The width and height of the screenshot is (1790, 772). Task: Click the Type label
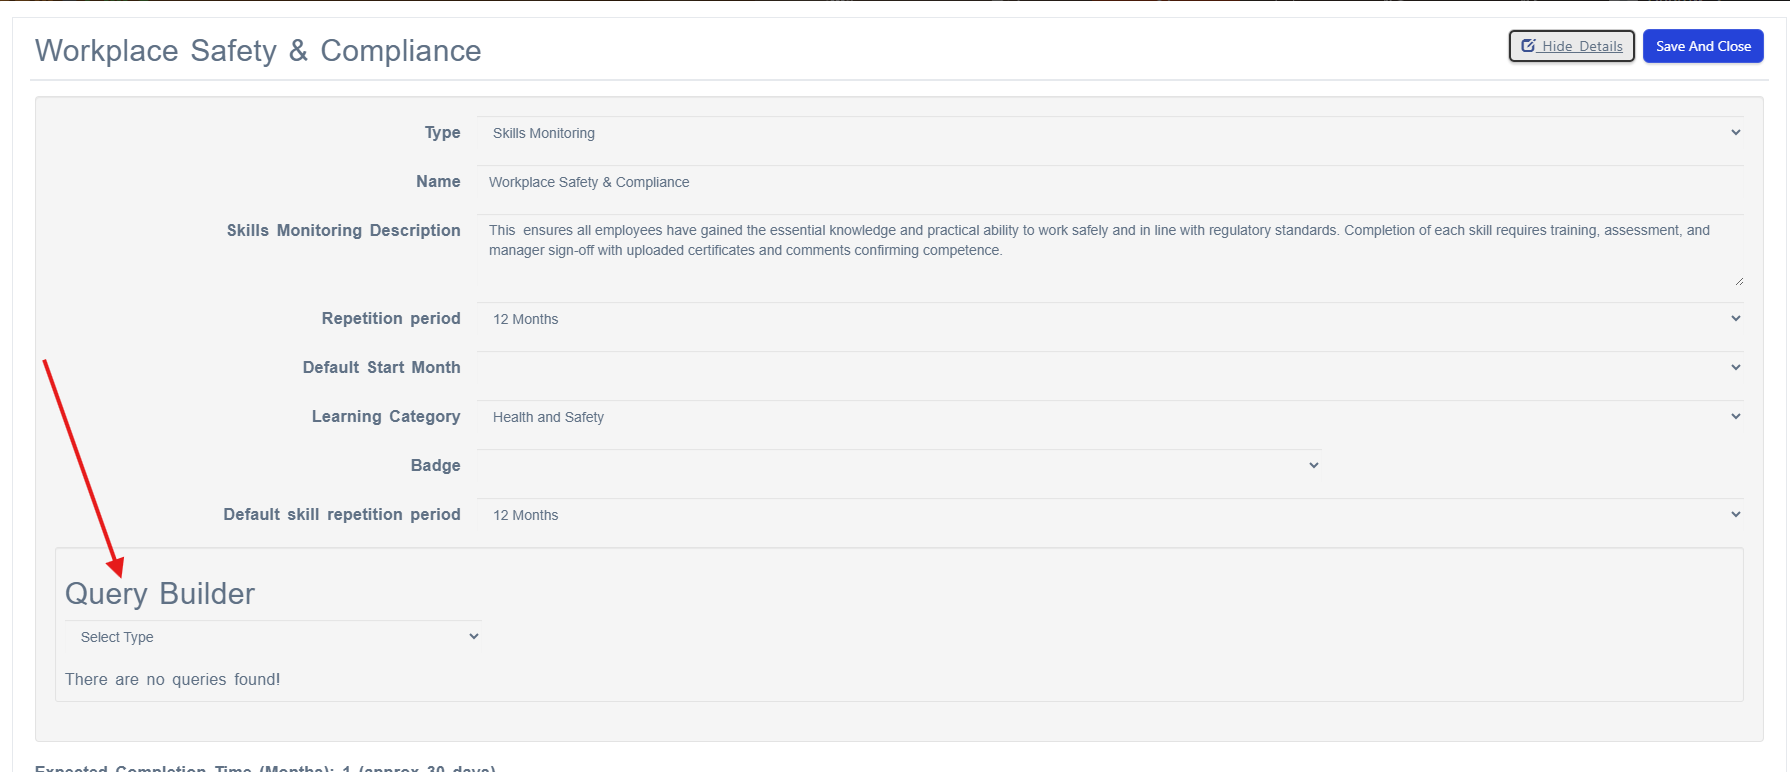coord(442,133)
